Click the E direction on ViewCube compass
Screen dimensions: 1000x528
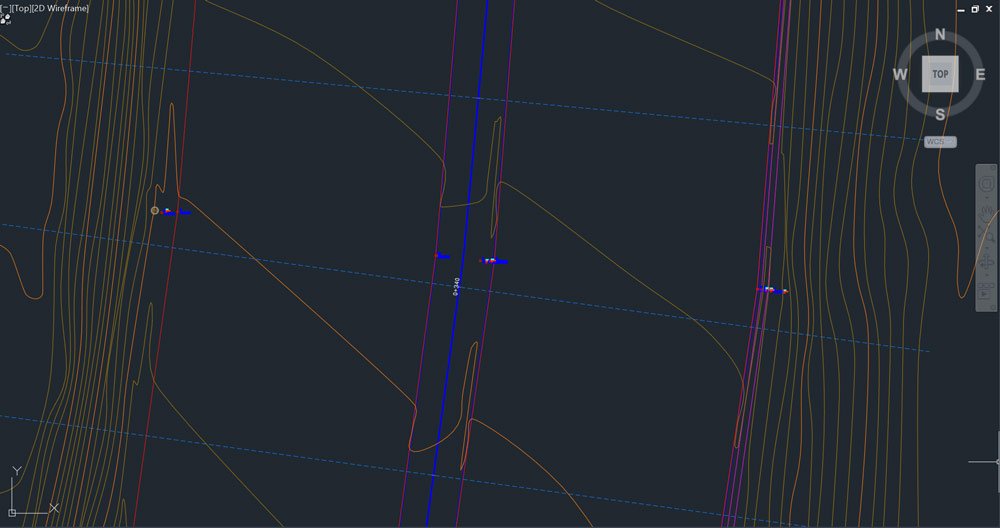point(980,74)
